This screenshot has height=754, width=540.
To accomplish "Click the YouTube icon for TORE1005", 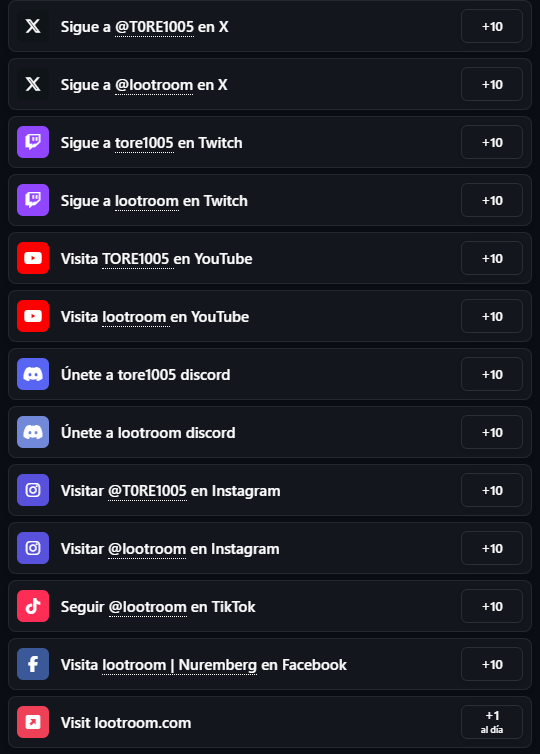I will [x=33, y=258].
